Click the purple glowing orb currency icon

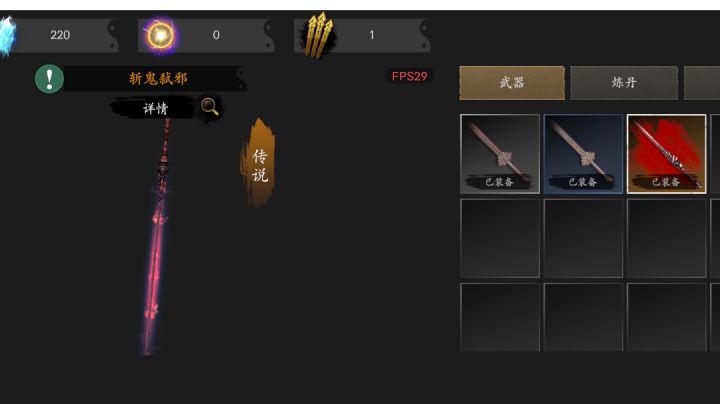[160, 35]
